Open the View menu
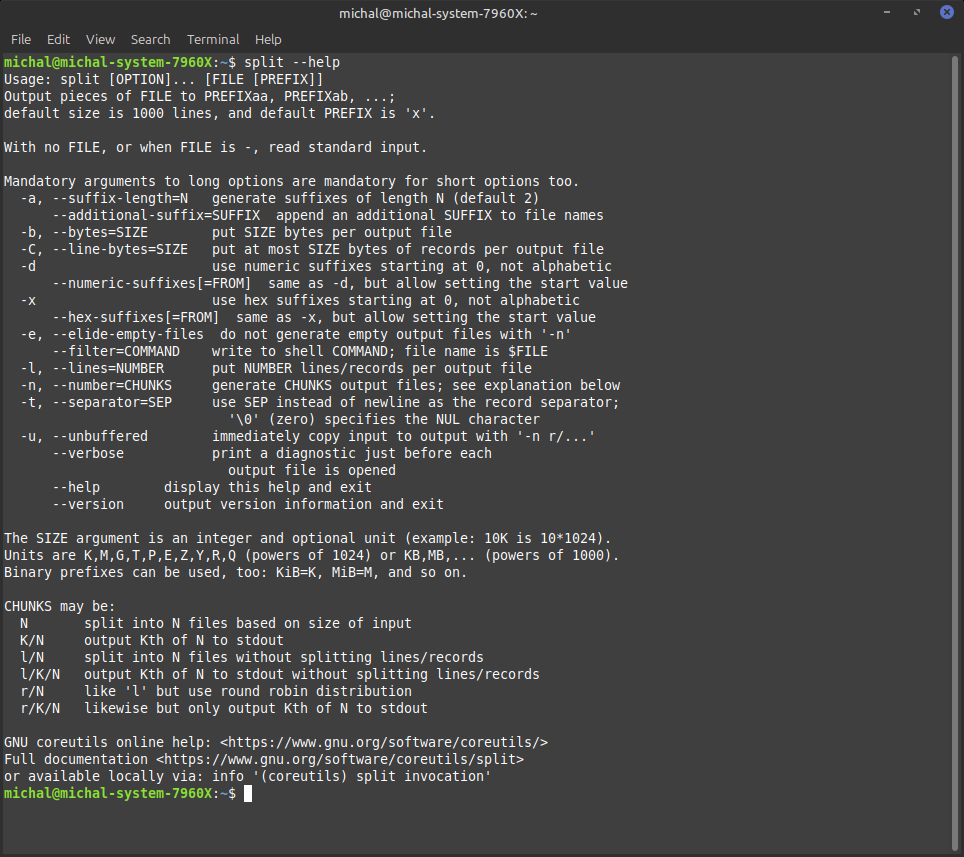This screenshot has height=857, width=964. click(x=100, y=39)
